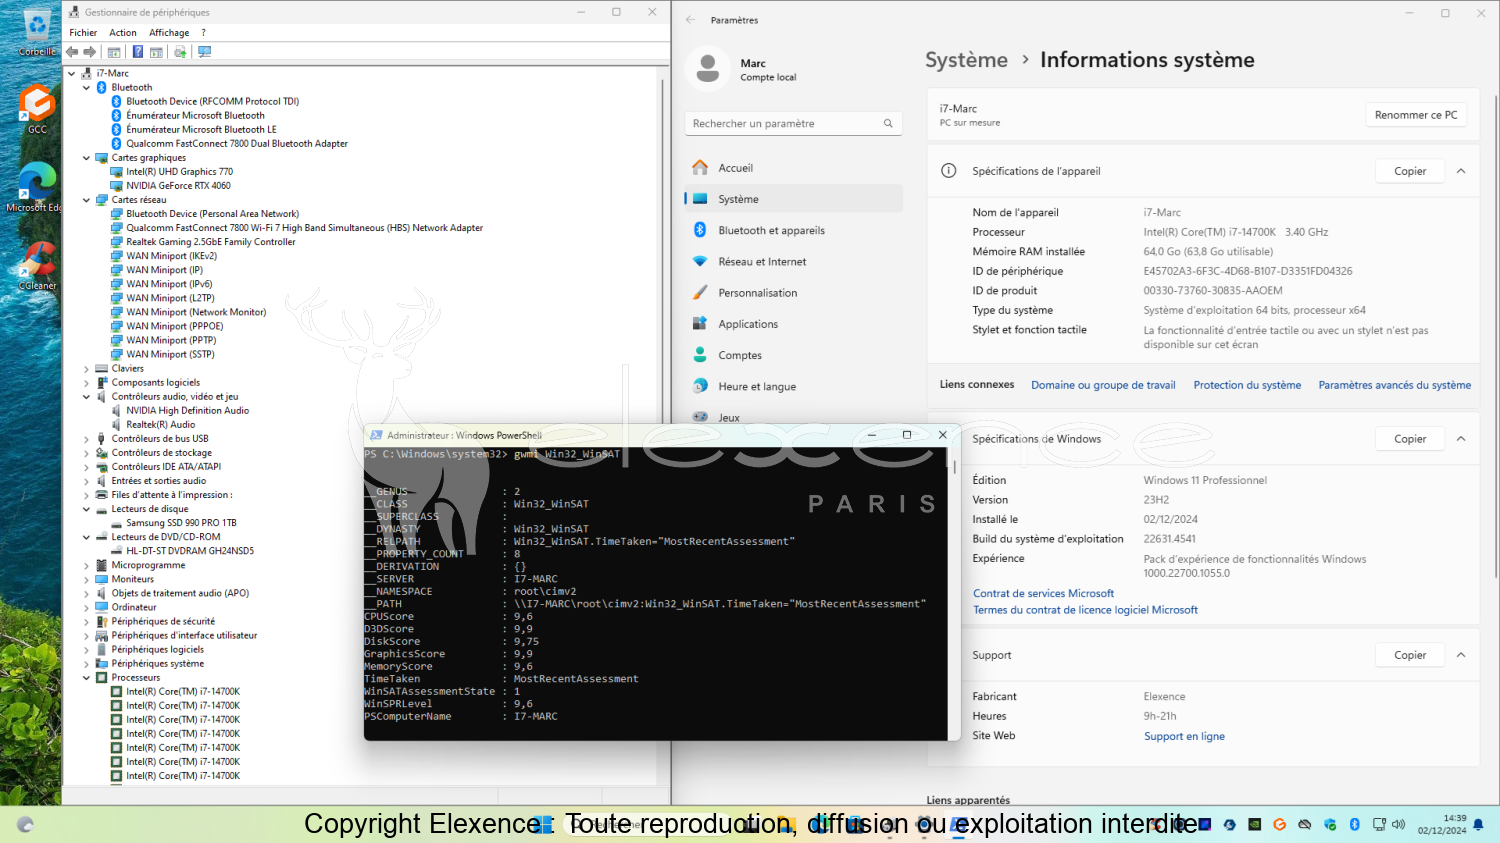Screen dimensions: 1500x843
Task: Collapse the Lecteurs de disque node
Action: click(x=86, y=509)
